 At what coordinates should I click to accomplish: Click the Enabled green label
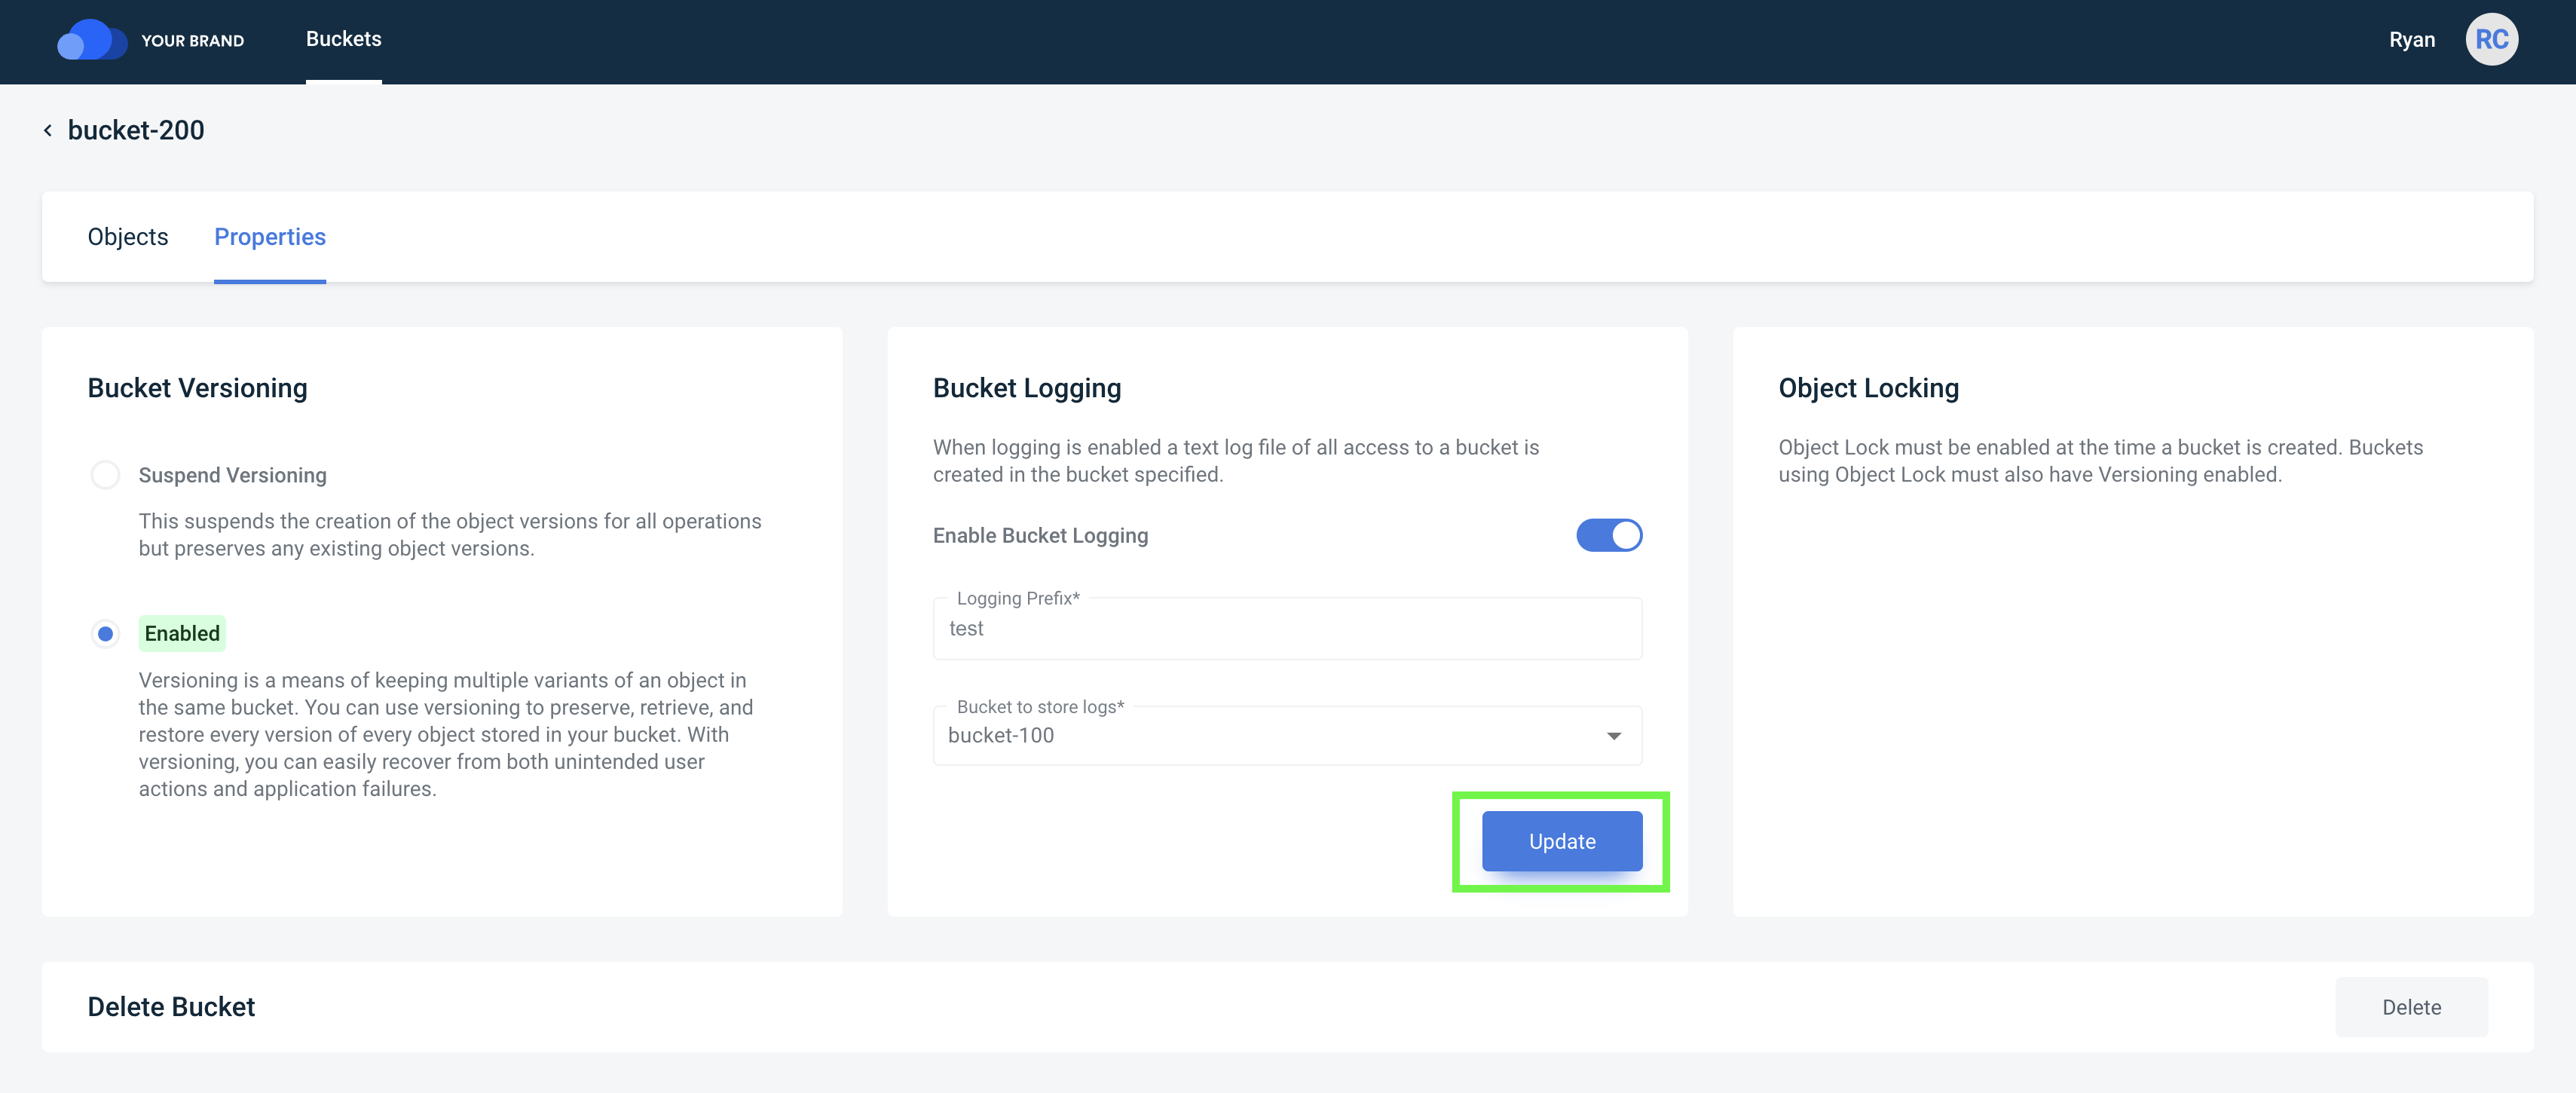click(x=182, y=634)
